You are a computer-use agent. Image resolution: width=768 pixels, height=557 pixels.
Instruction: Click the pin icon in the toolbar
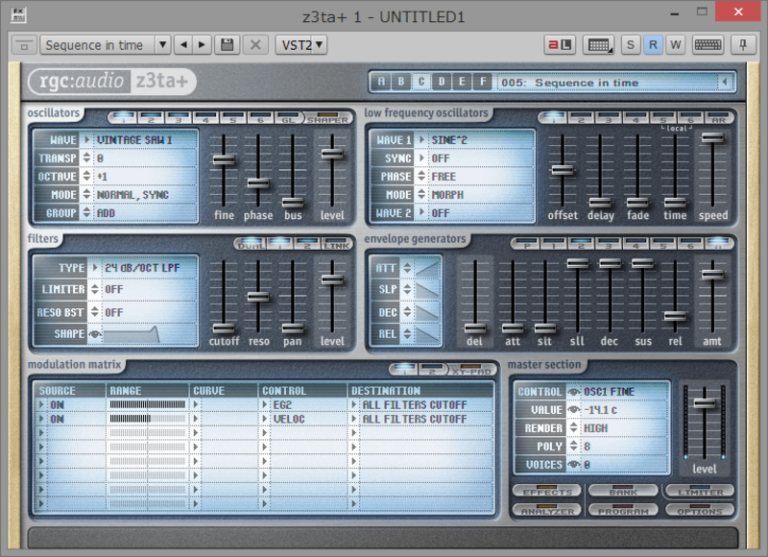pyautogui.click(x=743, y=45)
